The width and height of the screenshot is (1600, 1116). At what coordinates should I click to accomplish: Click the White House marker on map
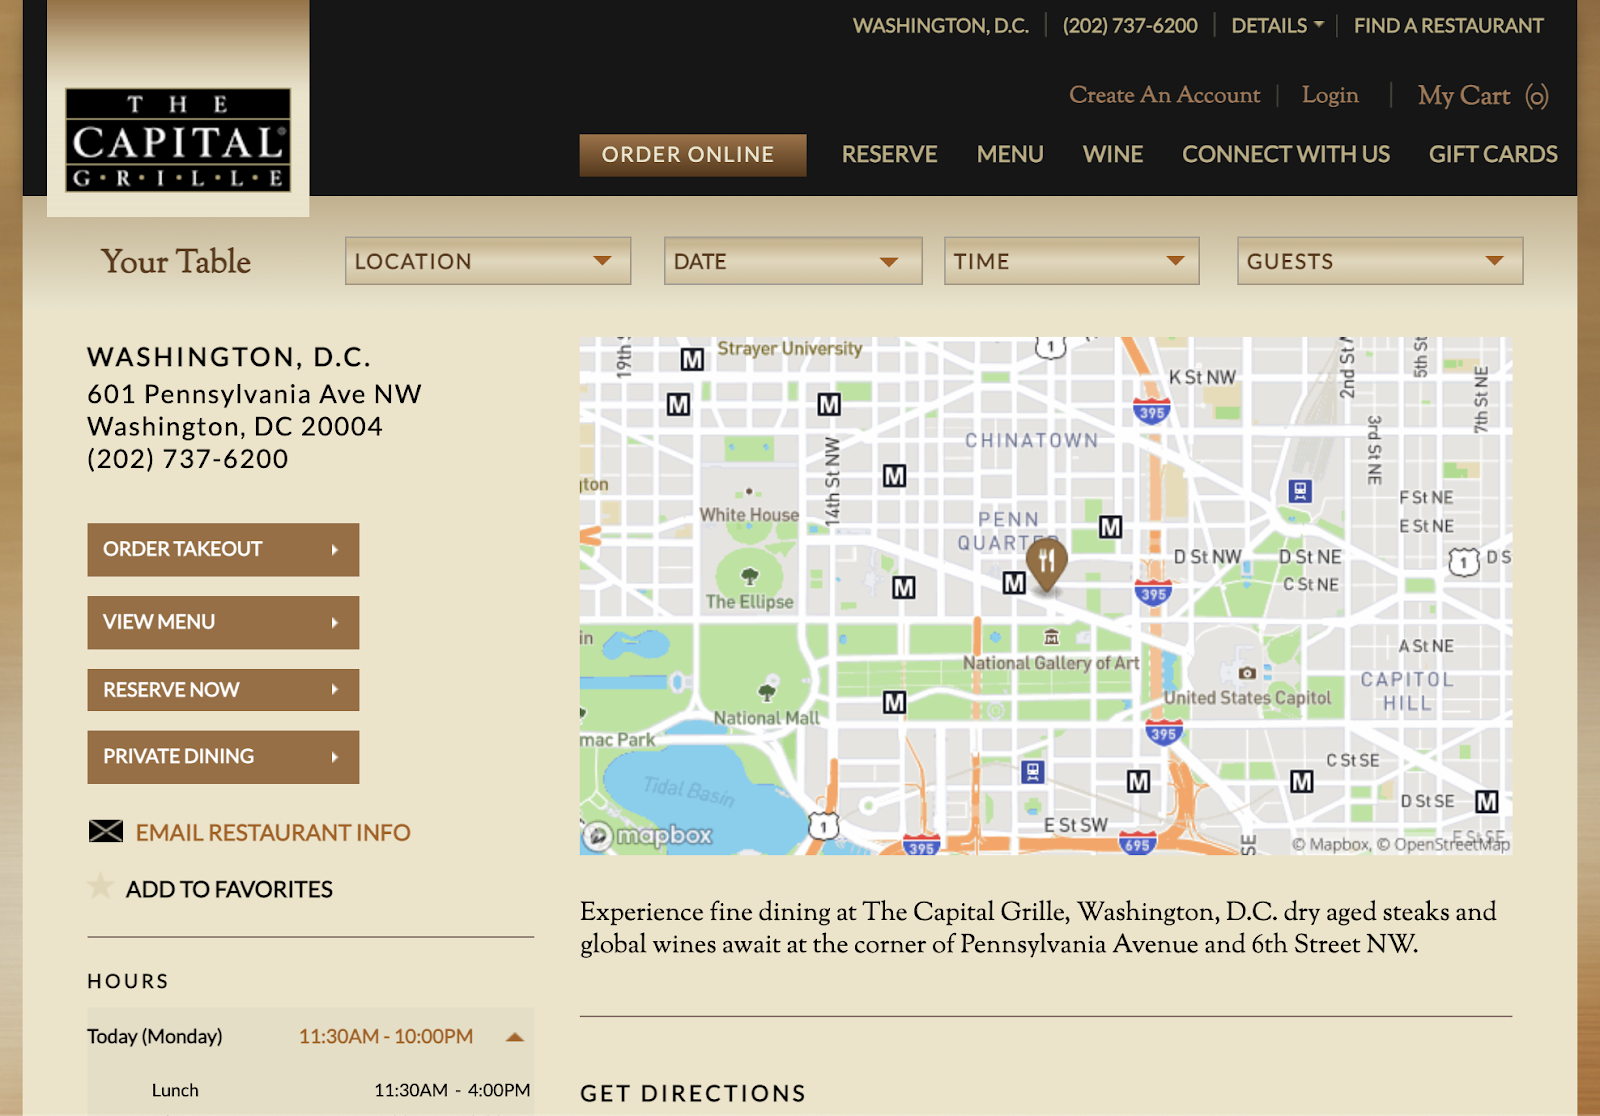click(x=749, y=492)
